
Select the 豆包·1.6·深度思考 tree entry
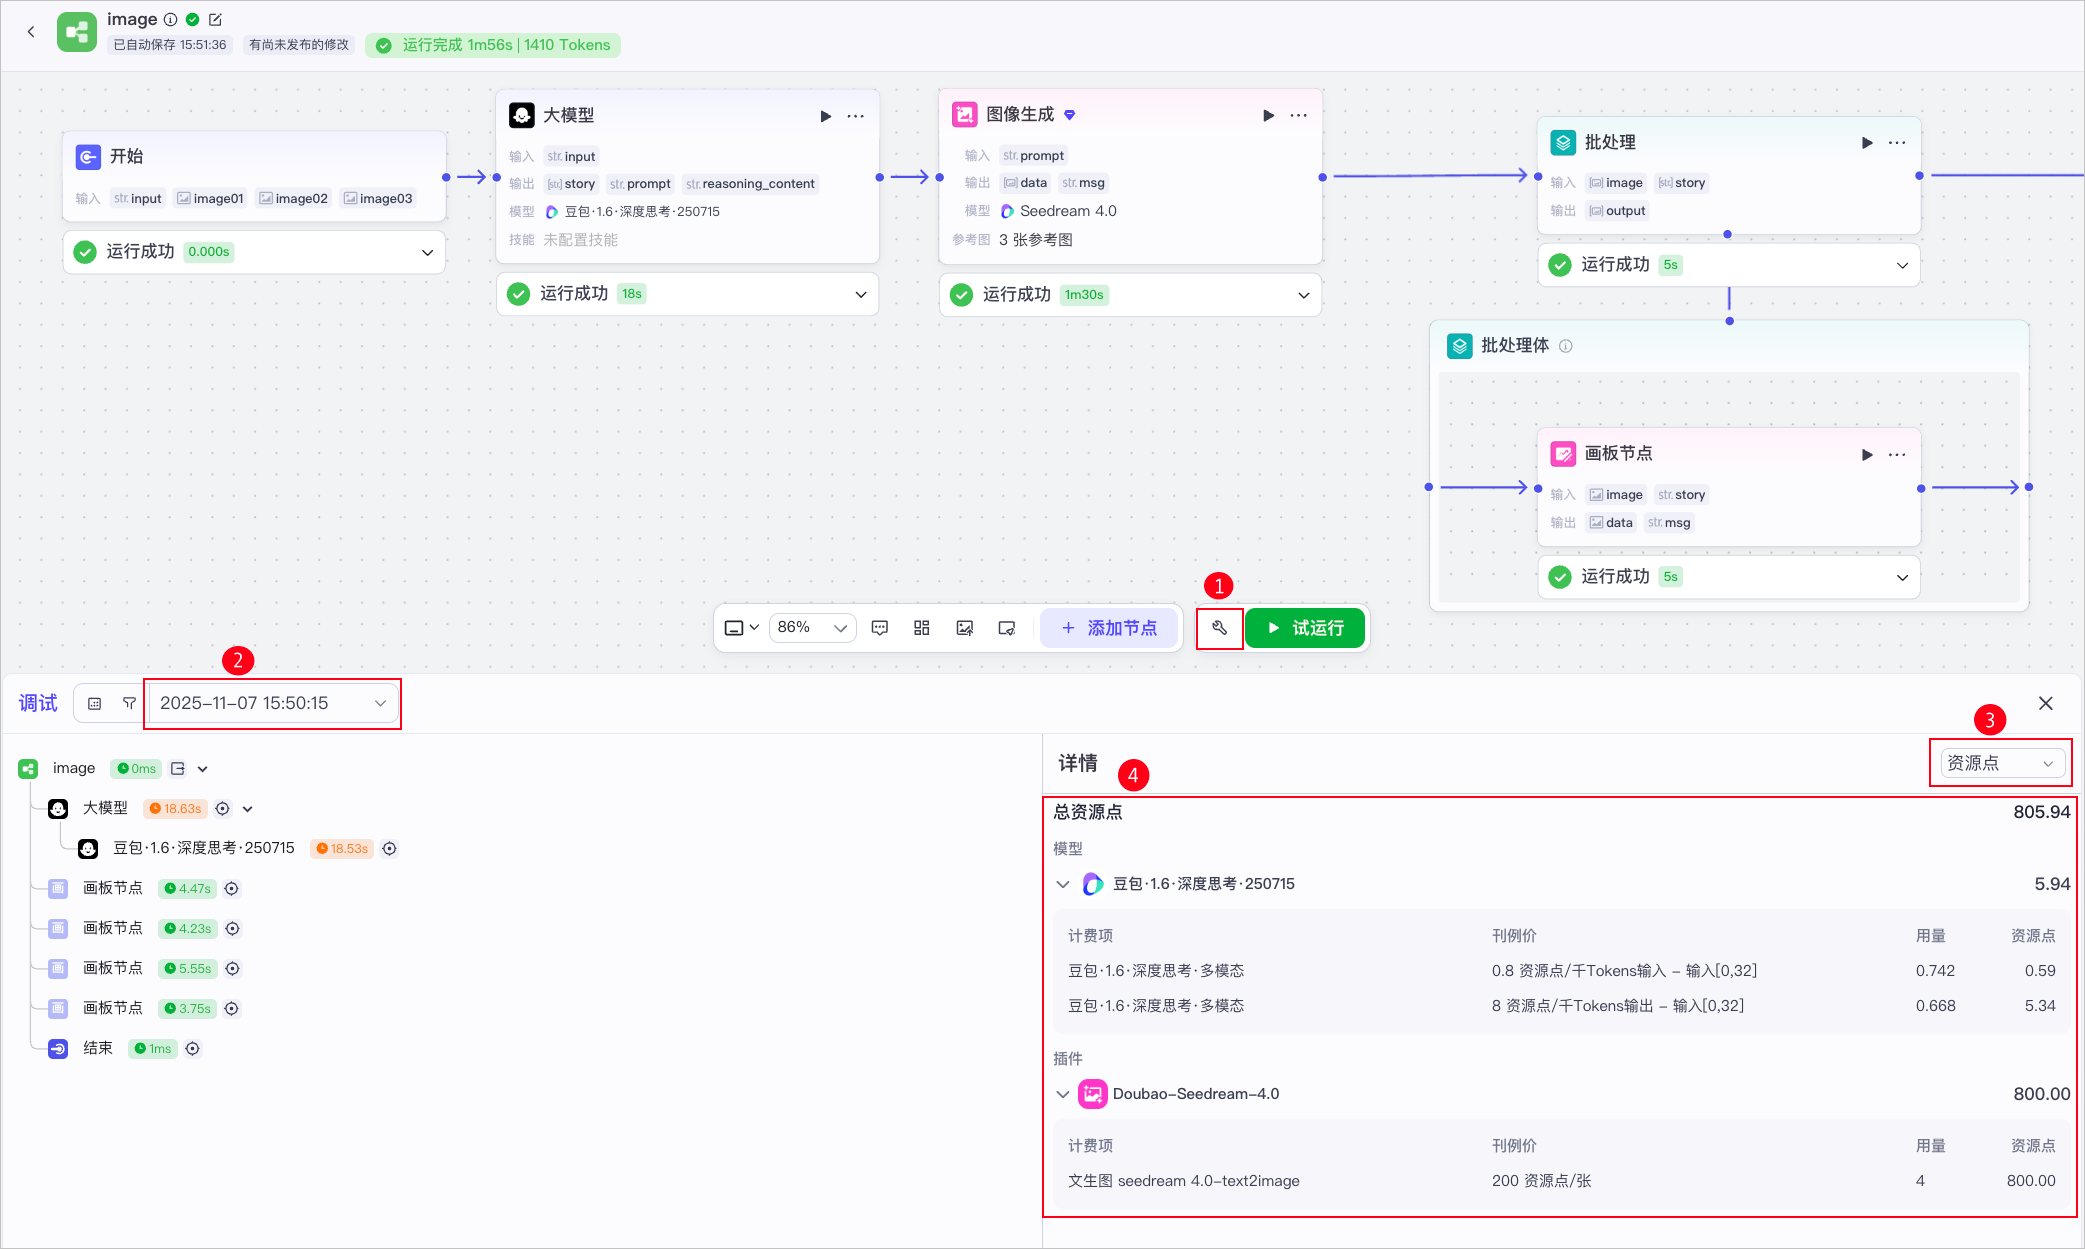click(x=203, y=848)
